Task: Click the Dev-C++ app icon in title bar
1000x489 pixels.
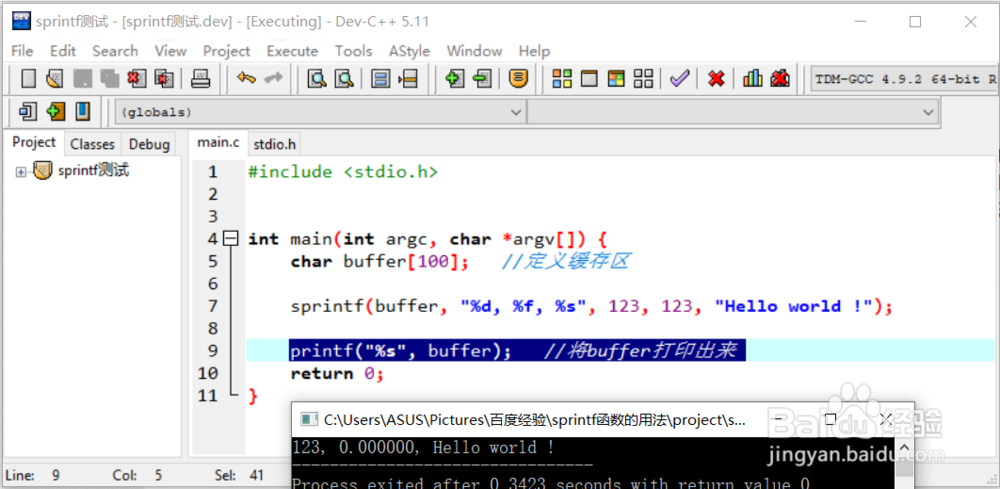Action: [x=21, y=20]
